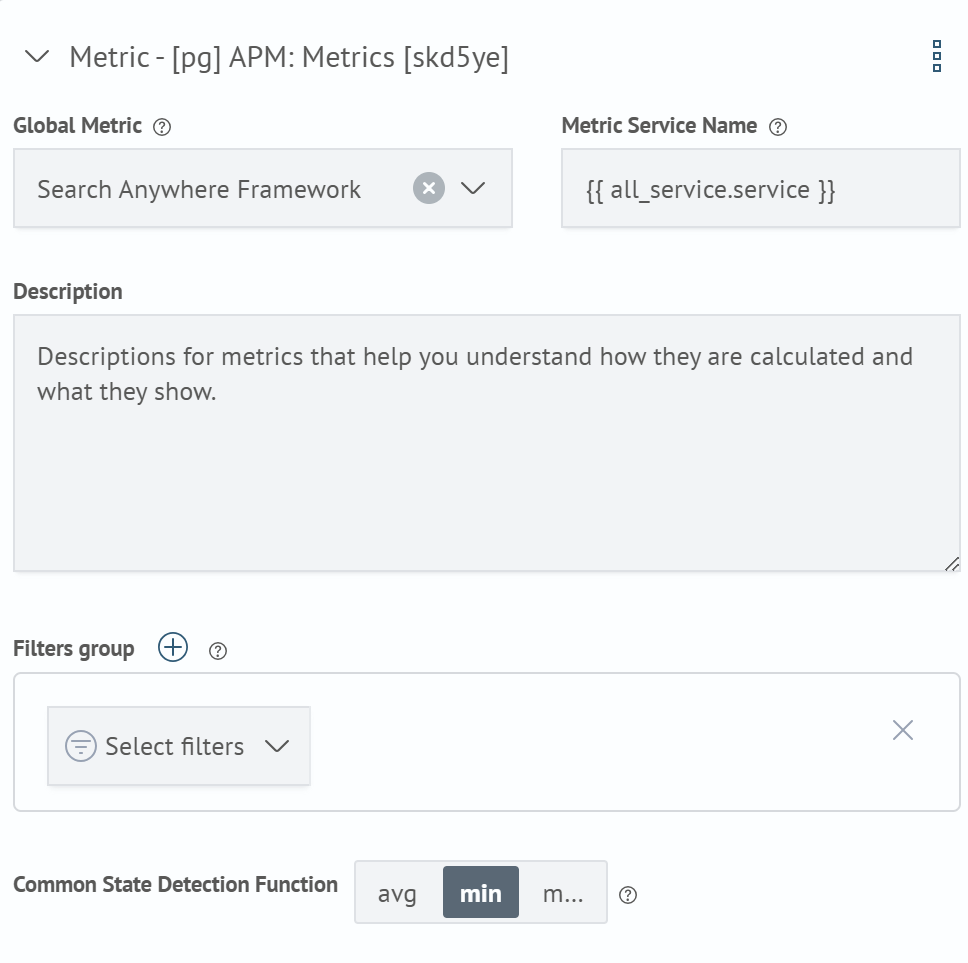Viewport: 968px width, 963px height.
Task: Select min detection function
Action: pyautogui.click(x=481, y=893)
